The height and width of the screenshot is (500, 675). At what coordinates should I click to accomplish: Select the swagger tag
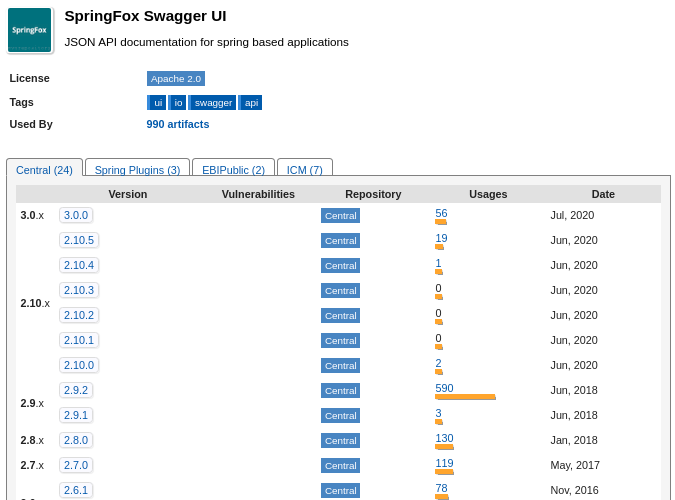[x=213, y=103]
